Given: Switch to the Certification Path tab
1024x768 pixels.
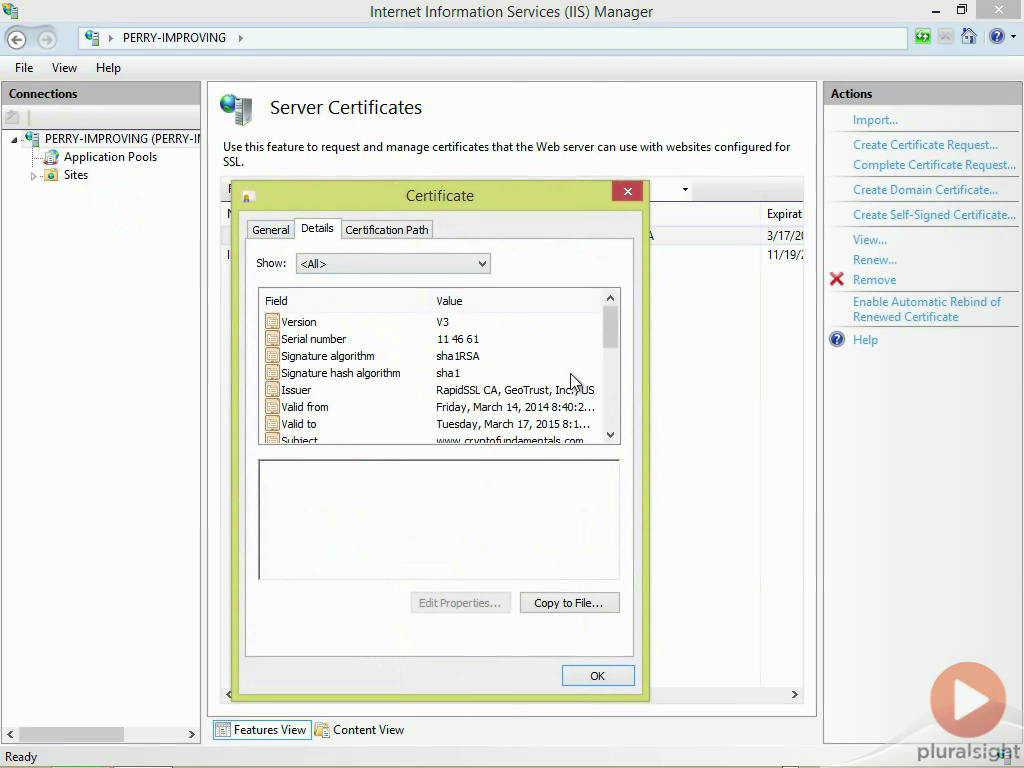Looking at the screenshot, I should point(387,230).
